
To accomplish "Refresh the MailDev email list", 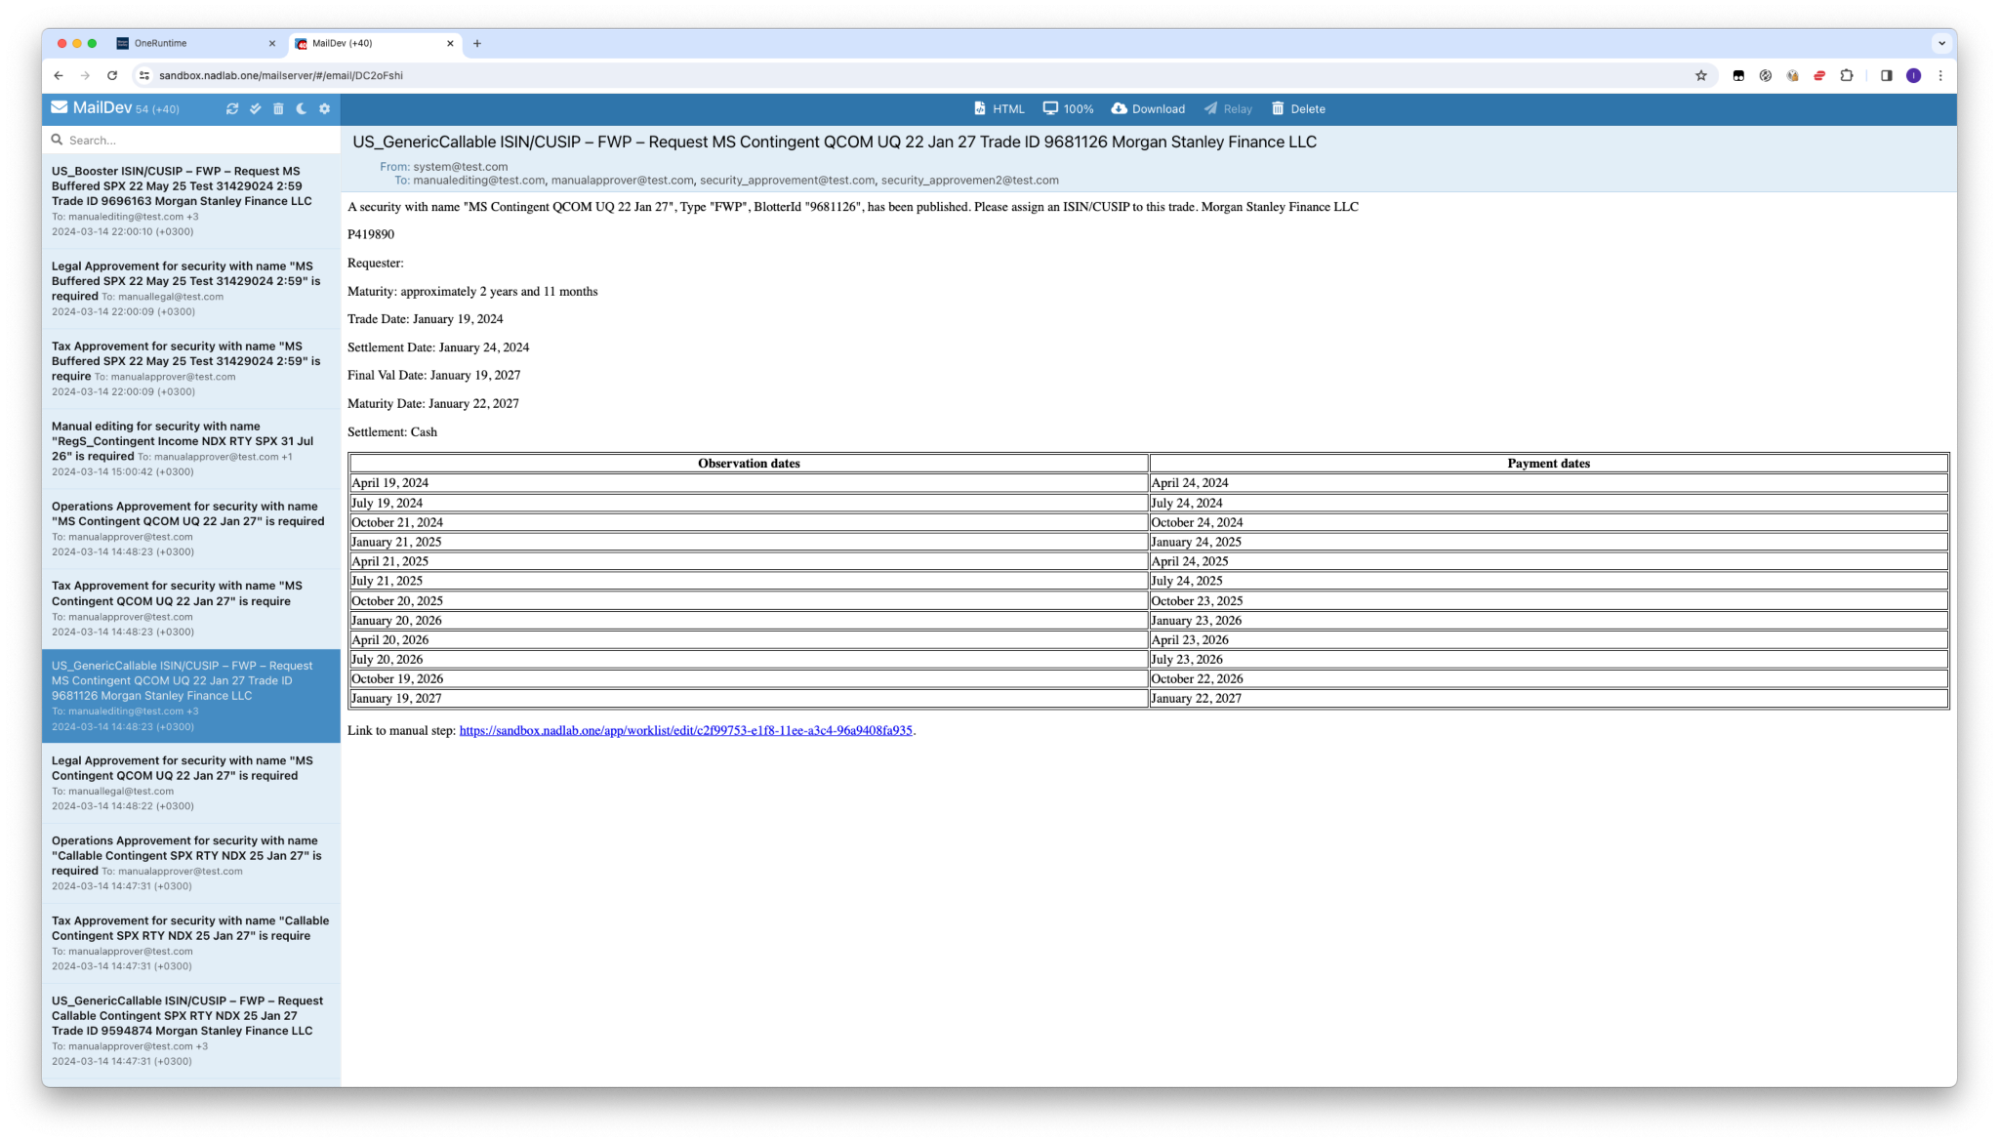I will coord(232,109).
